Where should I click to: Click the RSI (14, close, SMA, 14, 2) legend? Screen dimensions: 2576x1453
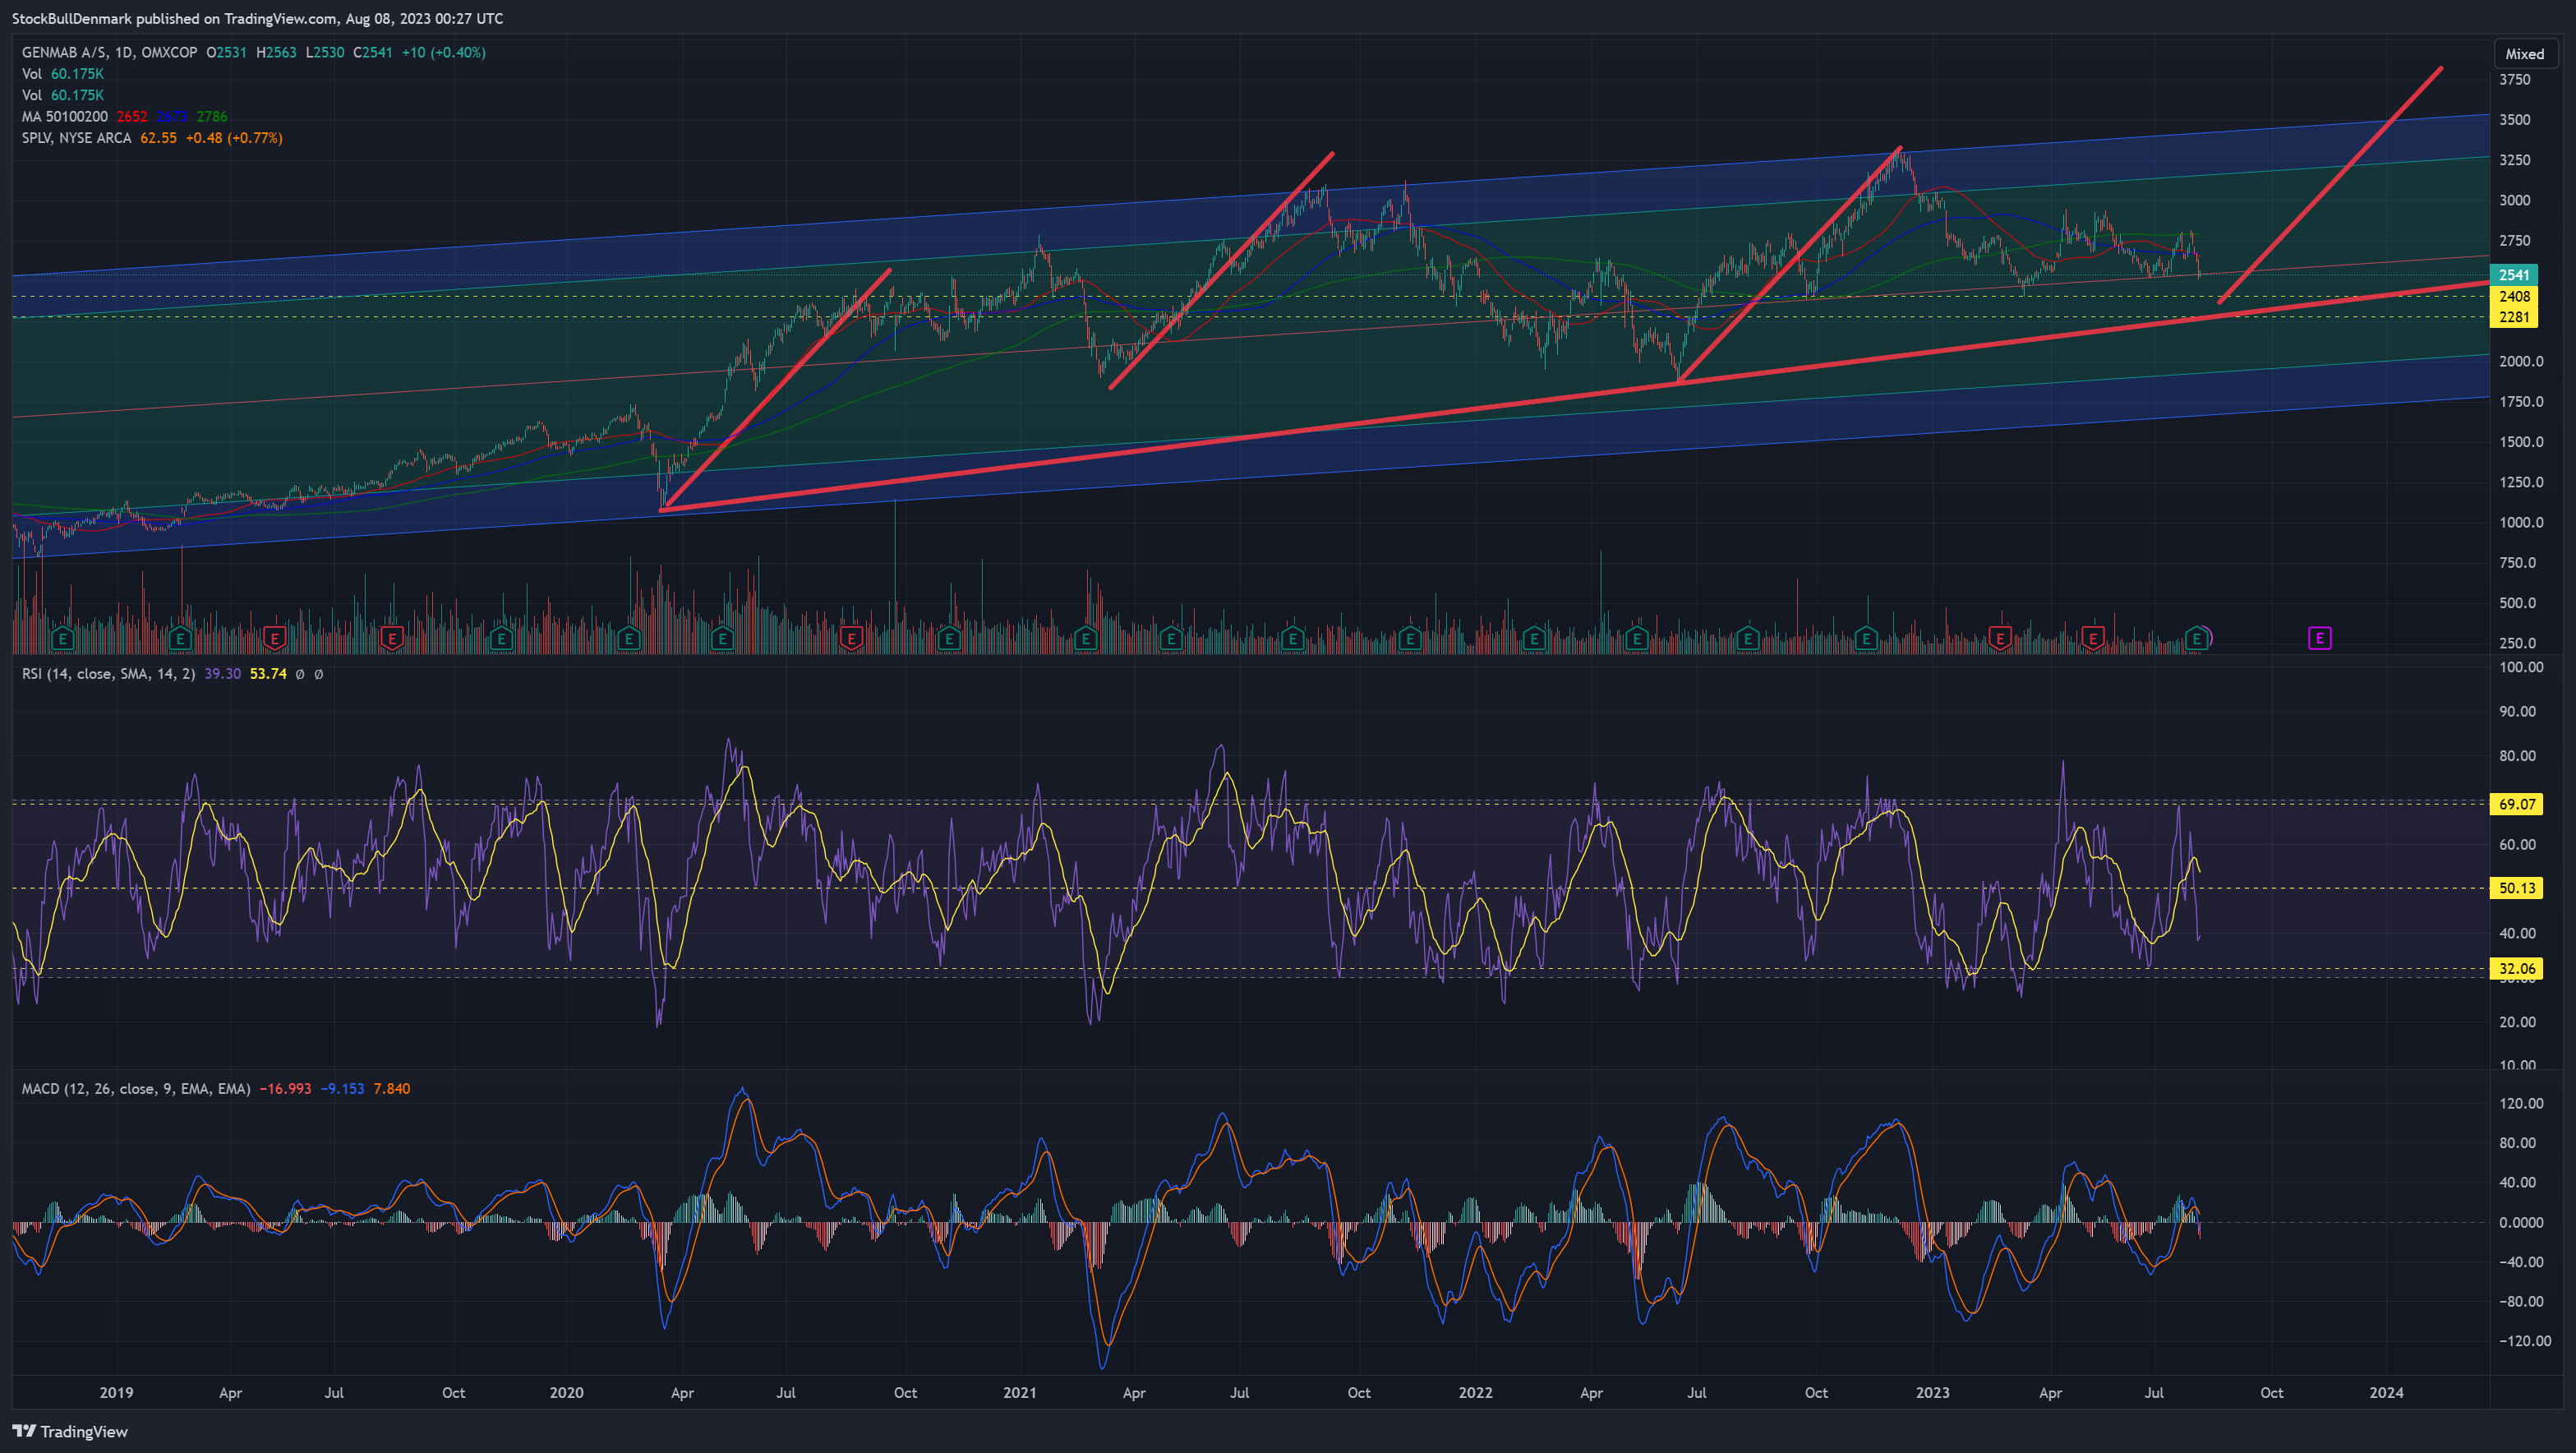point(109,674)
